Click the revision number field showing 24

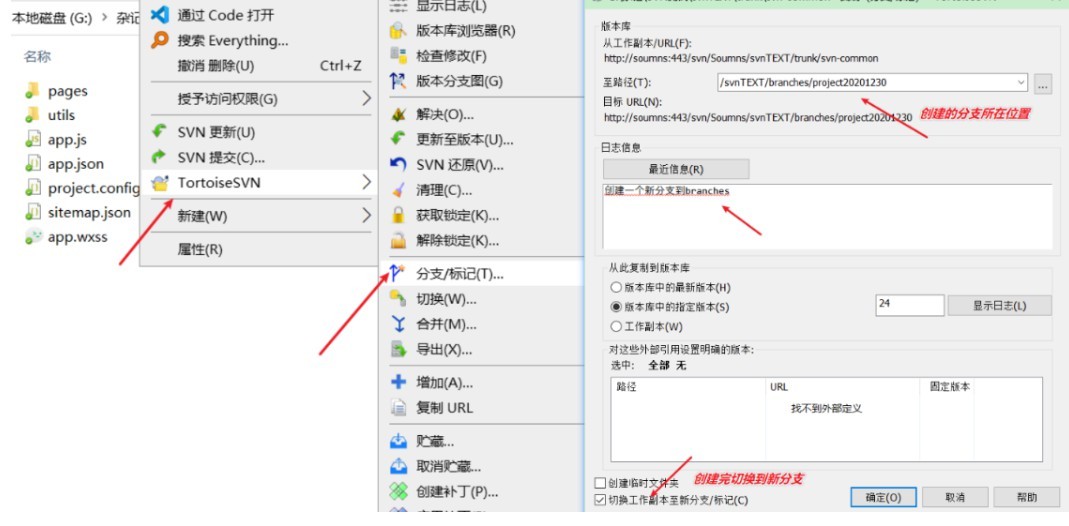tap(909, 305)
